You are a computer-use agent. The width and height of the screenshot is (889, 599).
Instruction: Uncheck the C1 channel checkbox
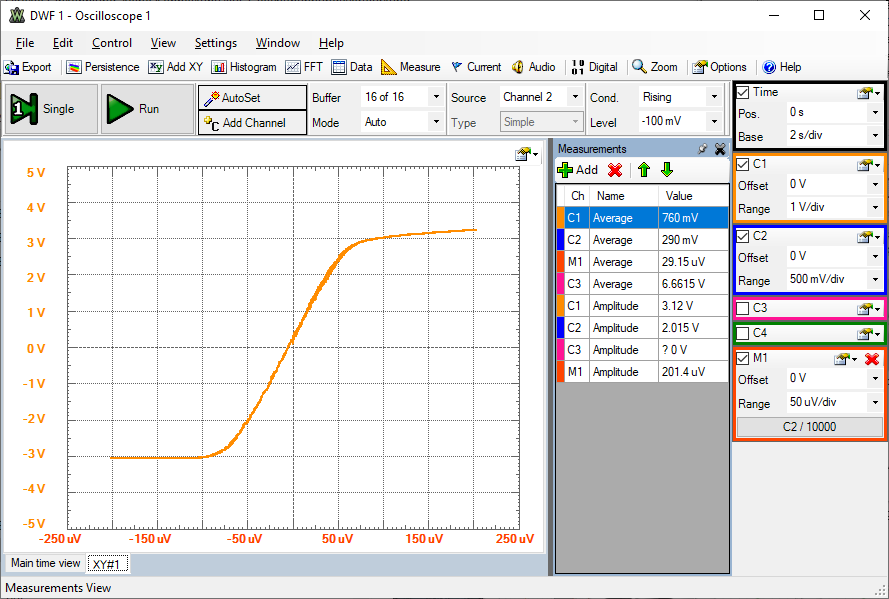pos(743,164)
